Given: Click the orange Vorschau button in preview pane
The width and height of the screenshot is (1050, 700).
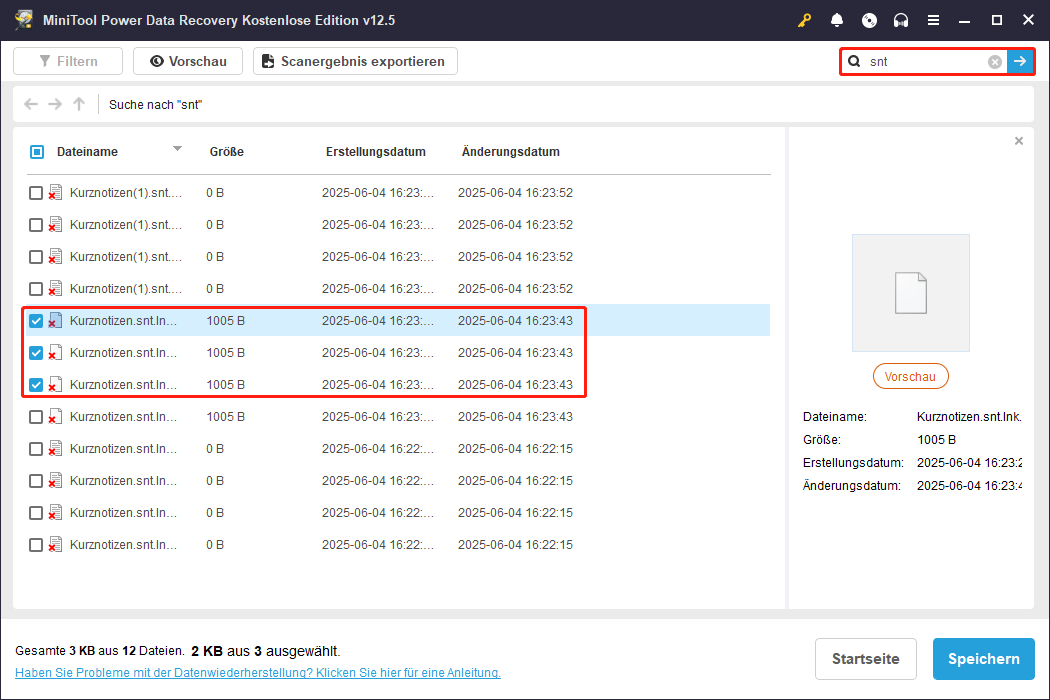Looking at the screenshot, I should pos(911,376).
